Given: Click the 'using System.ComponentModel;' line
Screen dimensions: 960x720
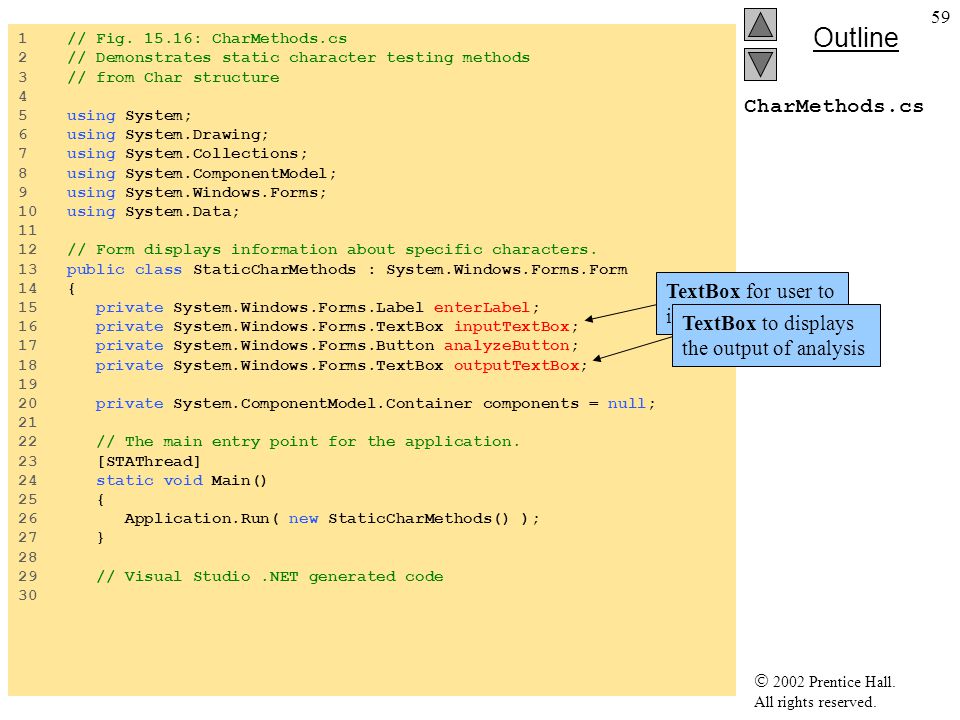Looking at the screenshot, I should [x=201, y=173].
